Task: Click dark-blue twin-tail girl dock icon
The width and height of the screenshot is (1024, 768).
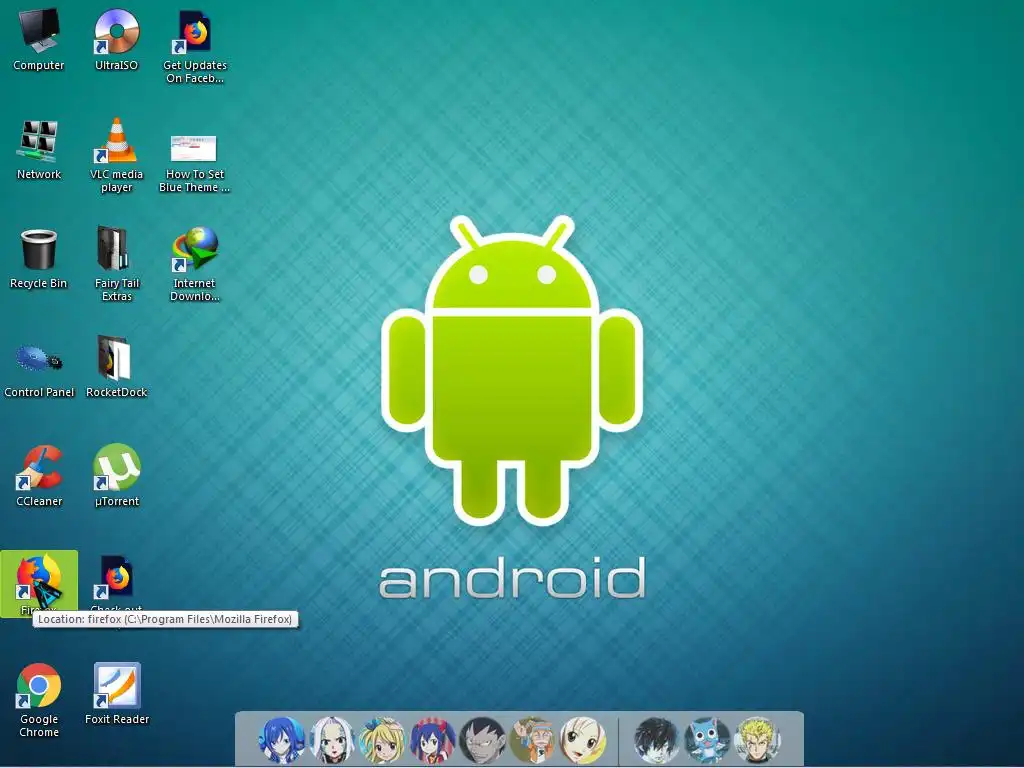Action: pyautogui.click(x=432, y=741)
